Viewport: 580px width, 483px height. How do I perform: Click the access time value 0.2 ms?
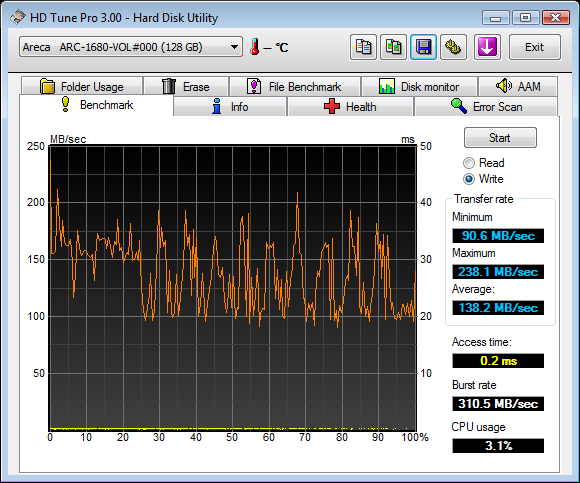(498, 361)
